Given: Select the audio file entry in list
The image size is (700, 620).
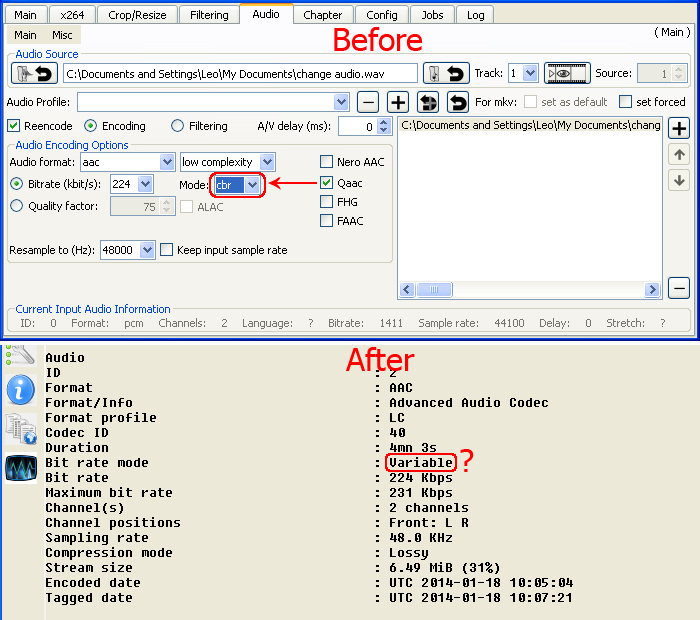Looking at the screenshot, I should pos(530,125).
